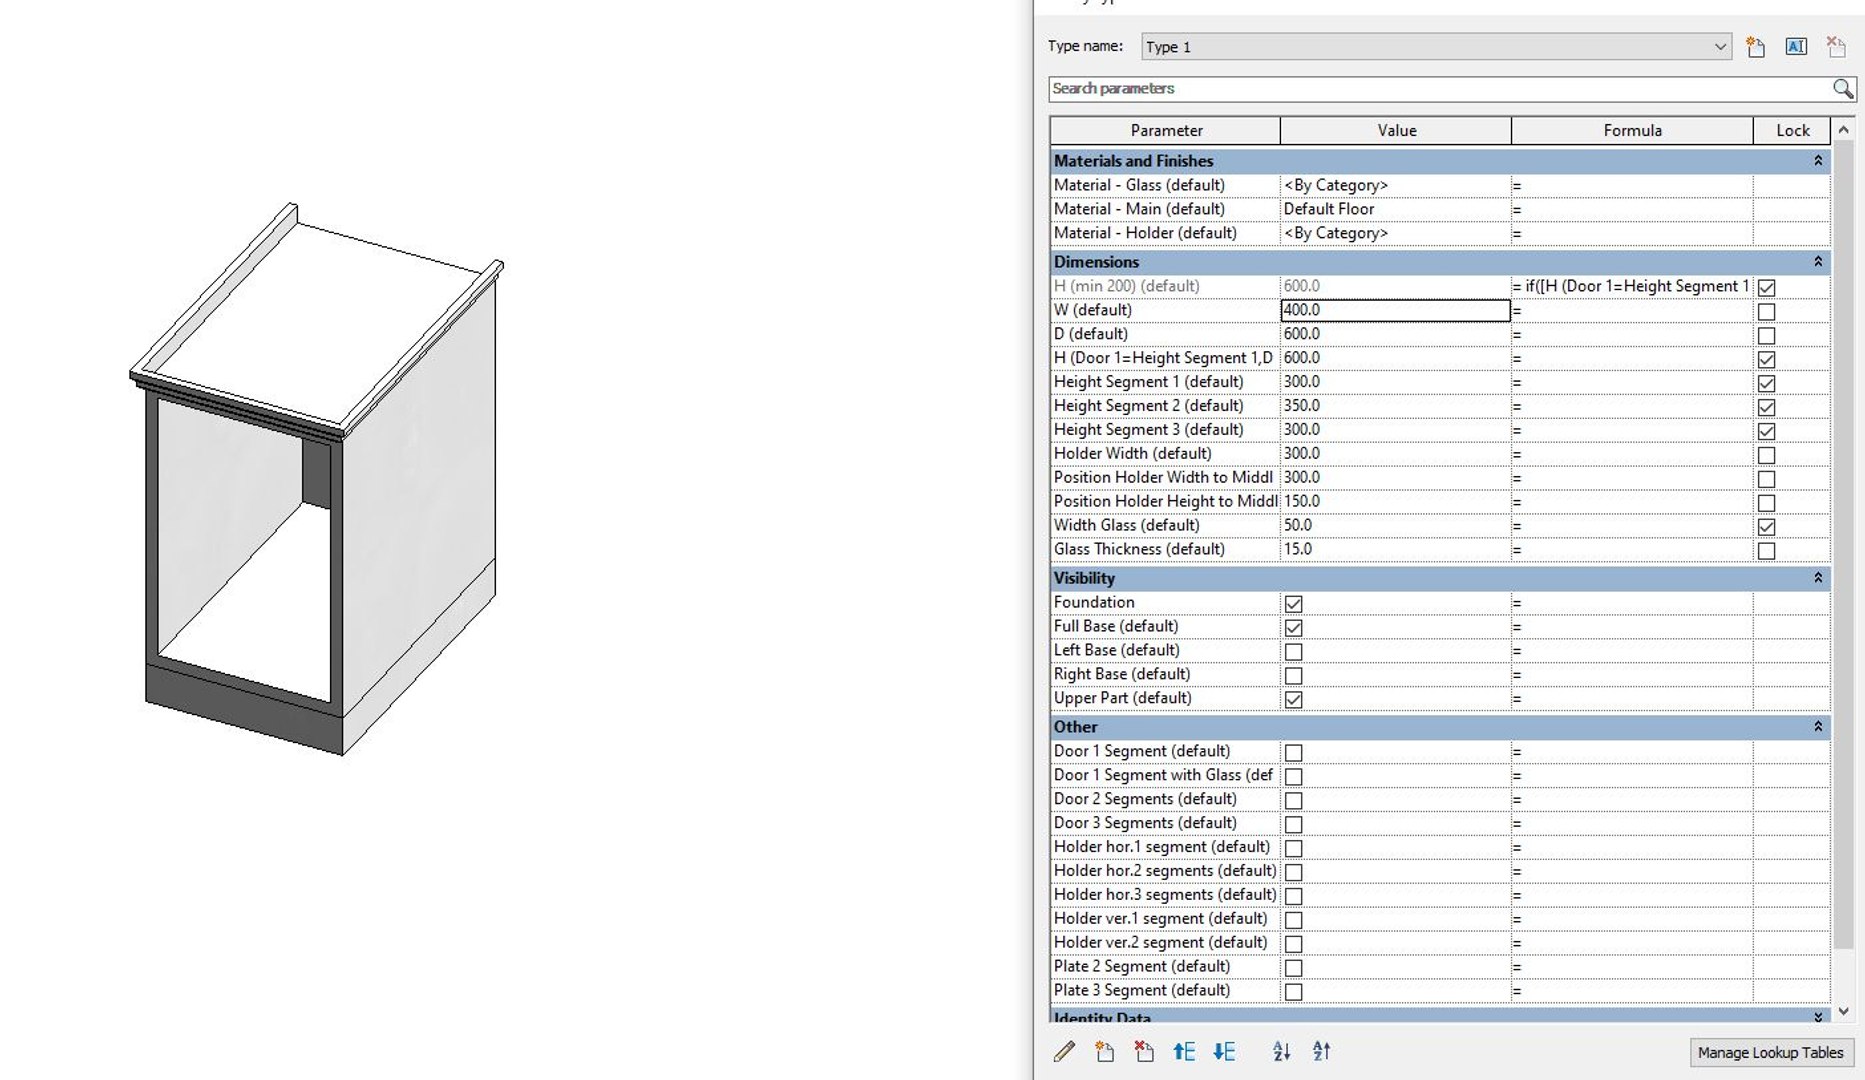Screen dimensions: 1865x1080
Task: Click the Search parameters field
Action: coord(1440,89)
